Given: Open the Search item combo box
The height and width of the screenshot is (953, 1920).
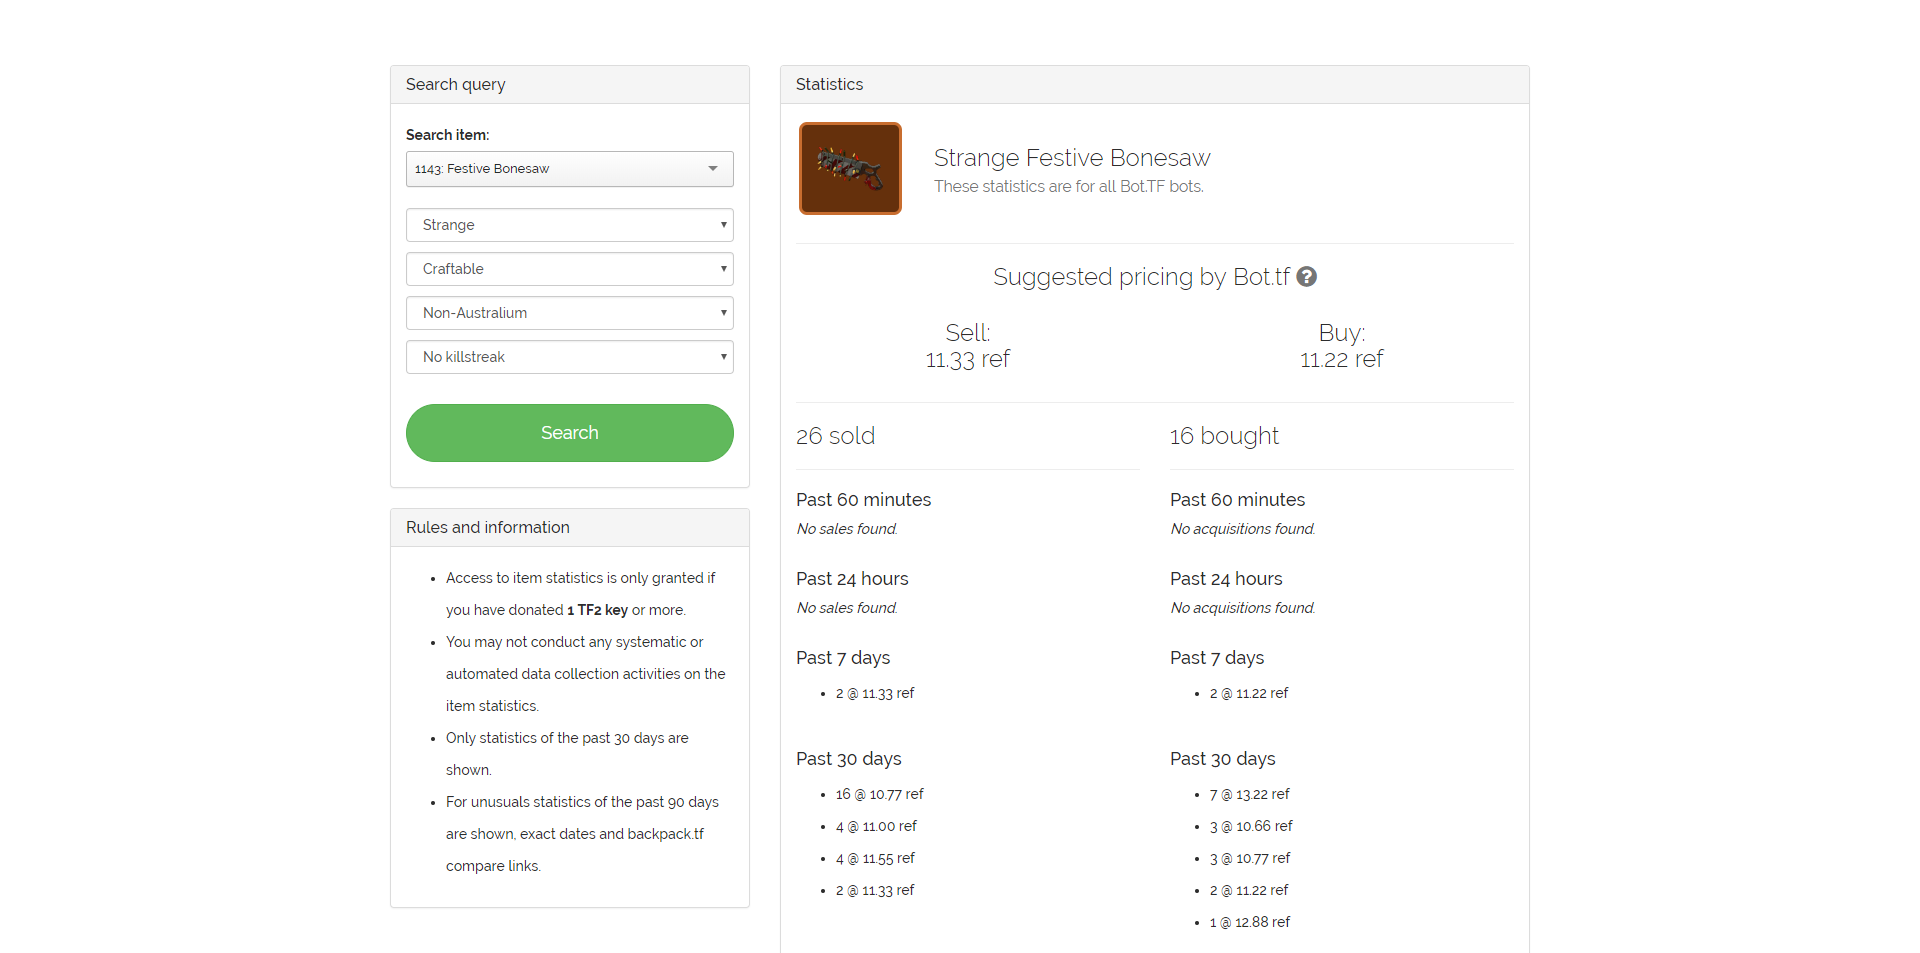Looking at the screenshot, I should (570, 169).
